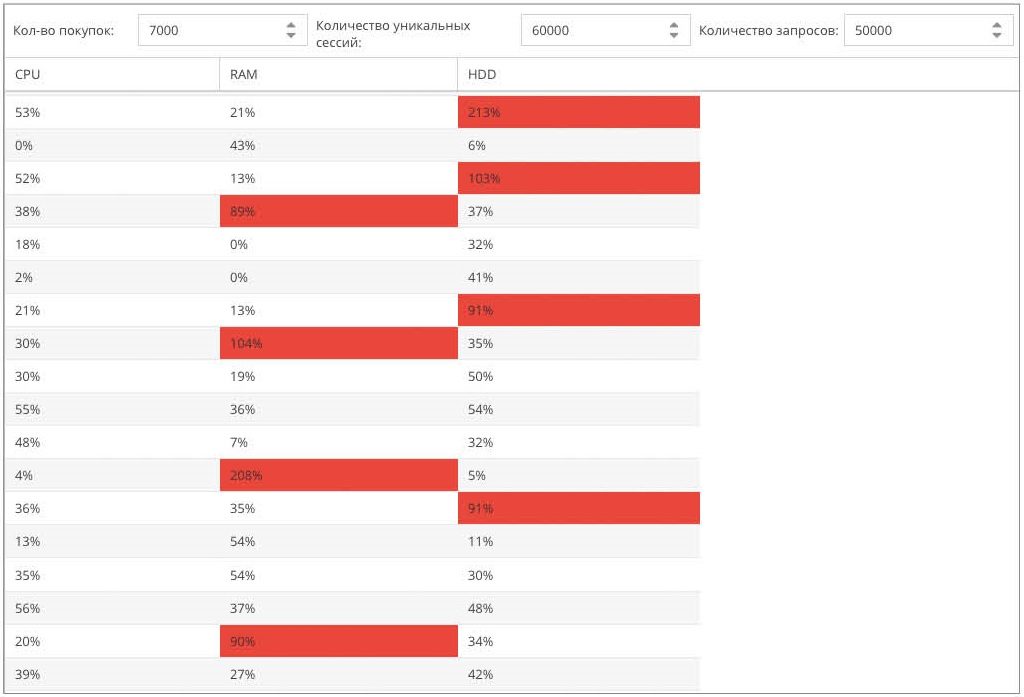Decrease Количество запросов using down arrow

pos(996,36)
